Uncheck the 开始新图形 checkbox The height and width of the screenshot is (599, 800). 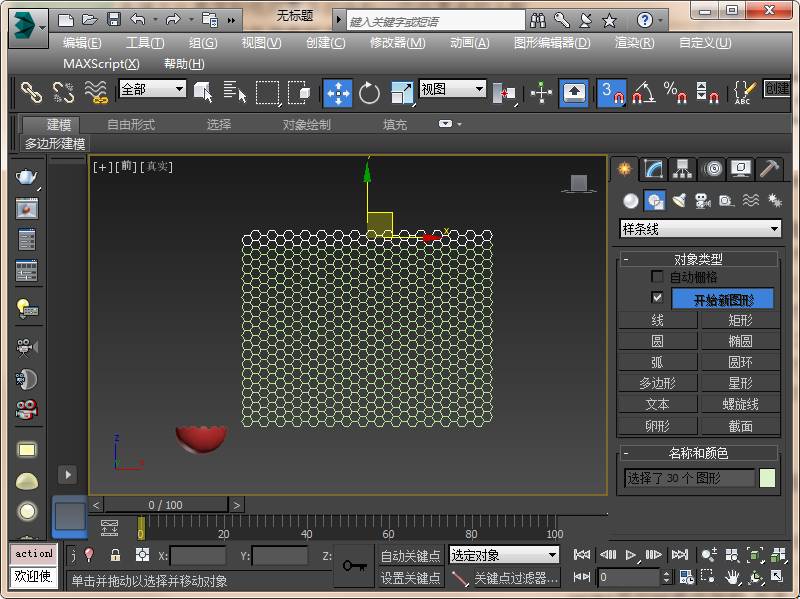pyautogui.click(x=657, y=297)
